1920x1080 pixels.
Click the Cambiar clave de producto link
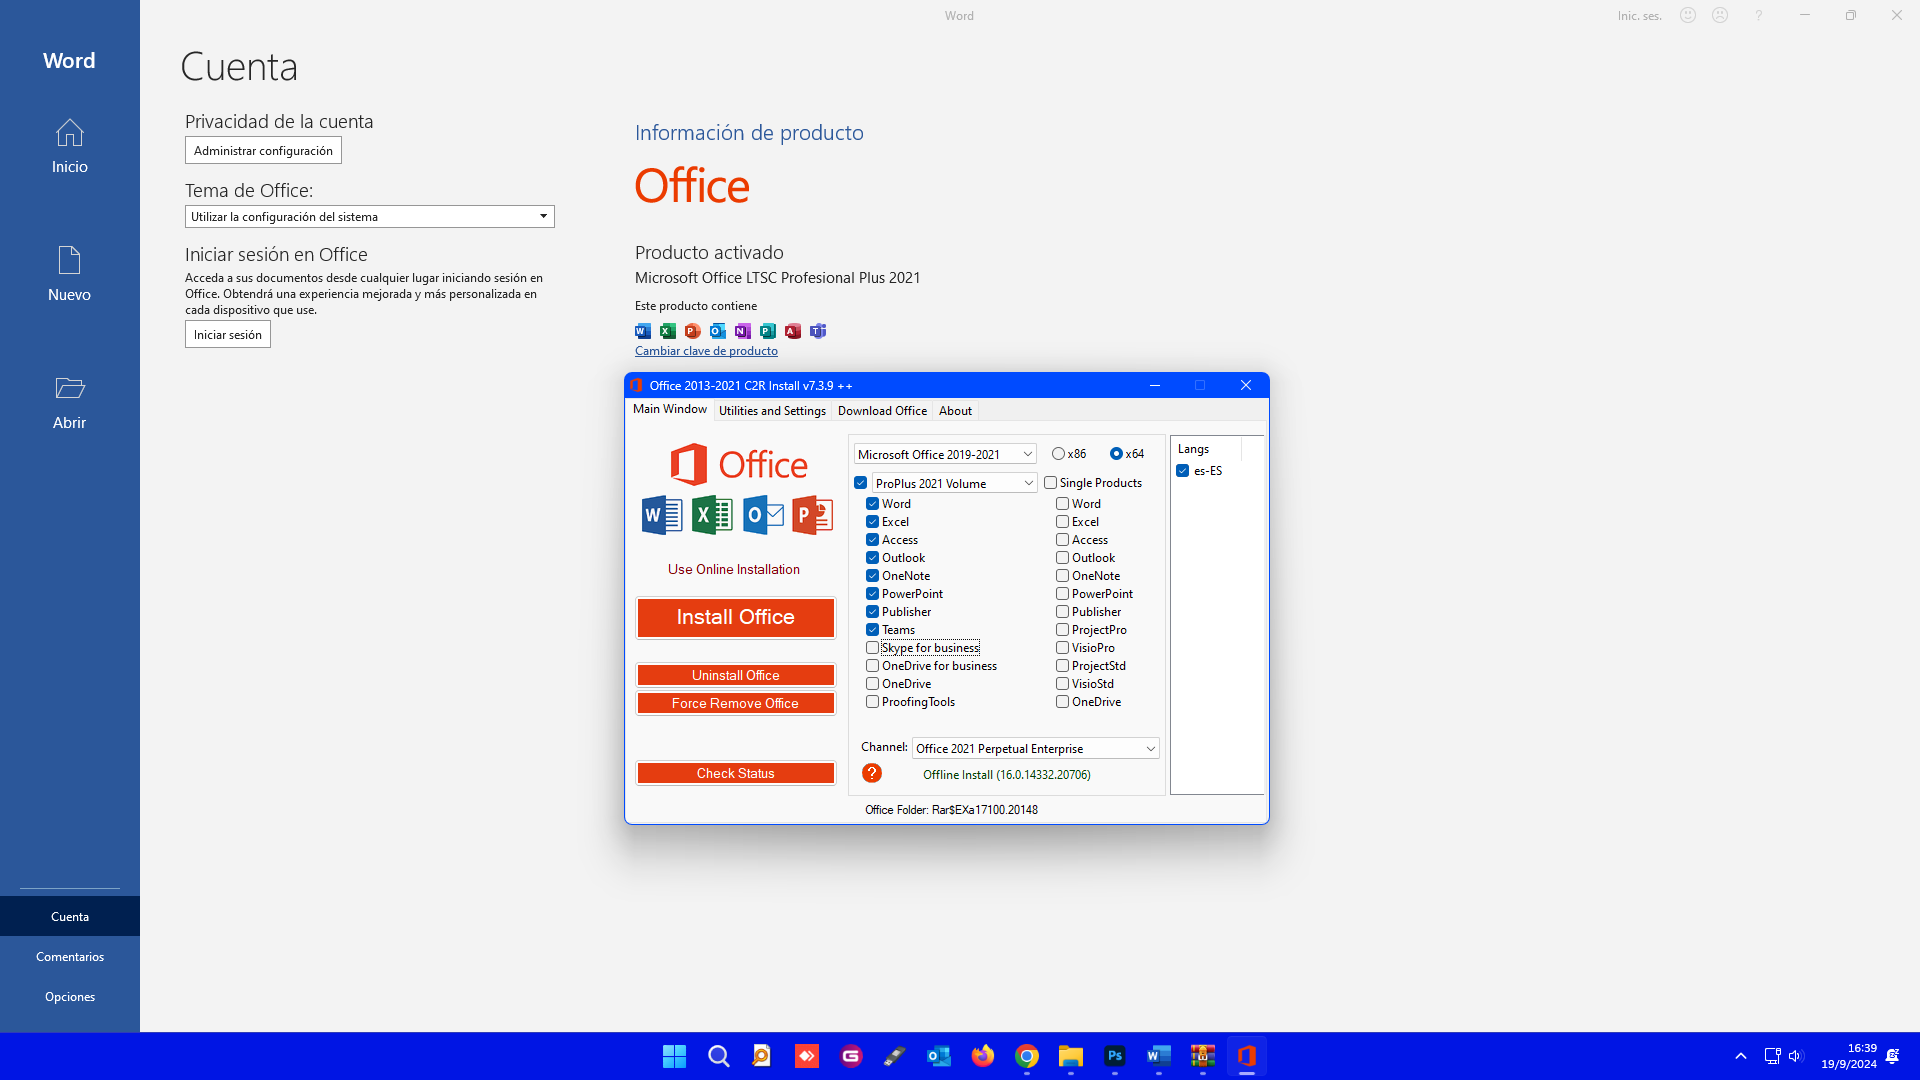point(706,351)
